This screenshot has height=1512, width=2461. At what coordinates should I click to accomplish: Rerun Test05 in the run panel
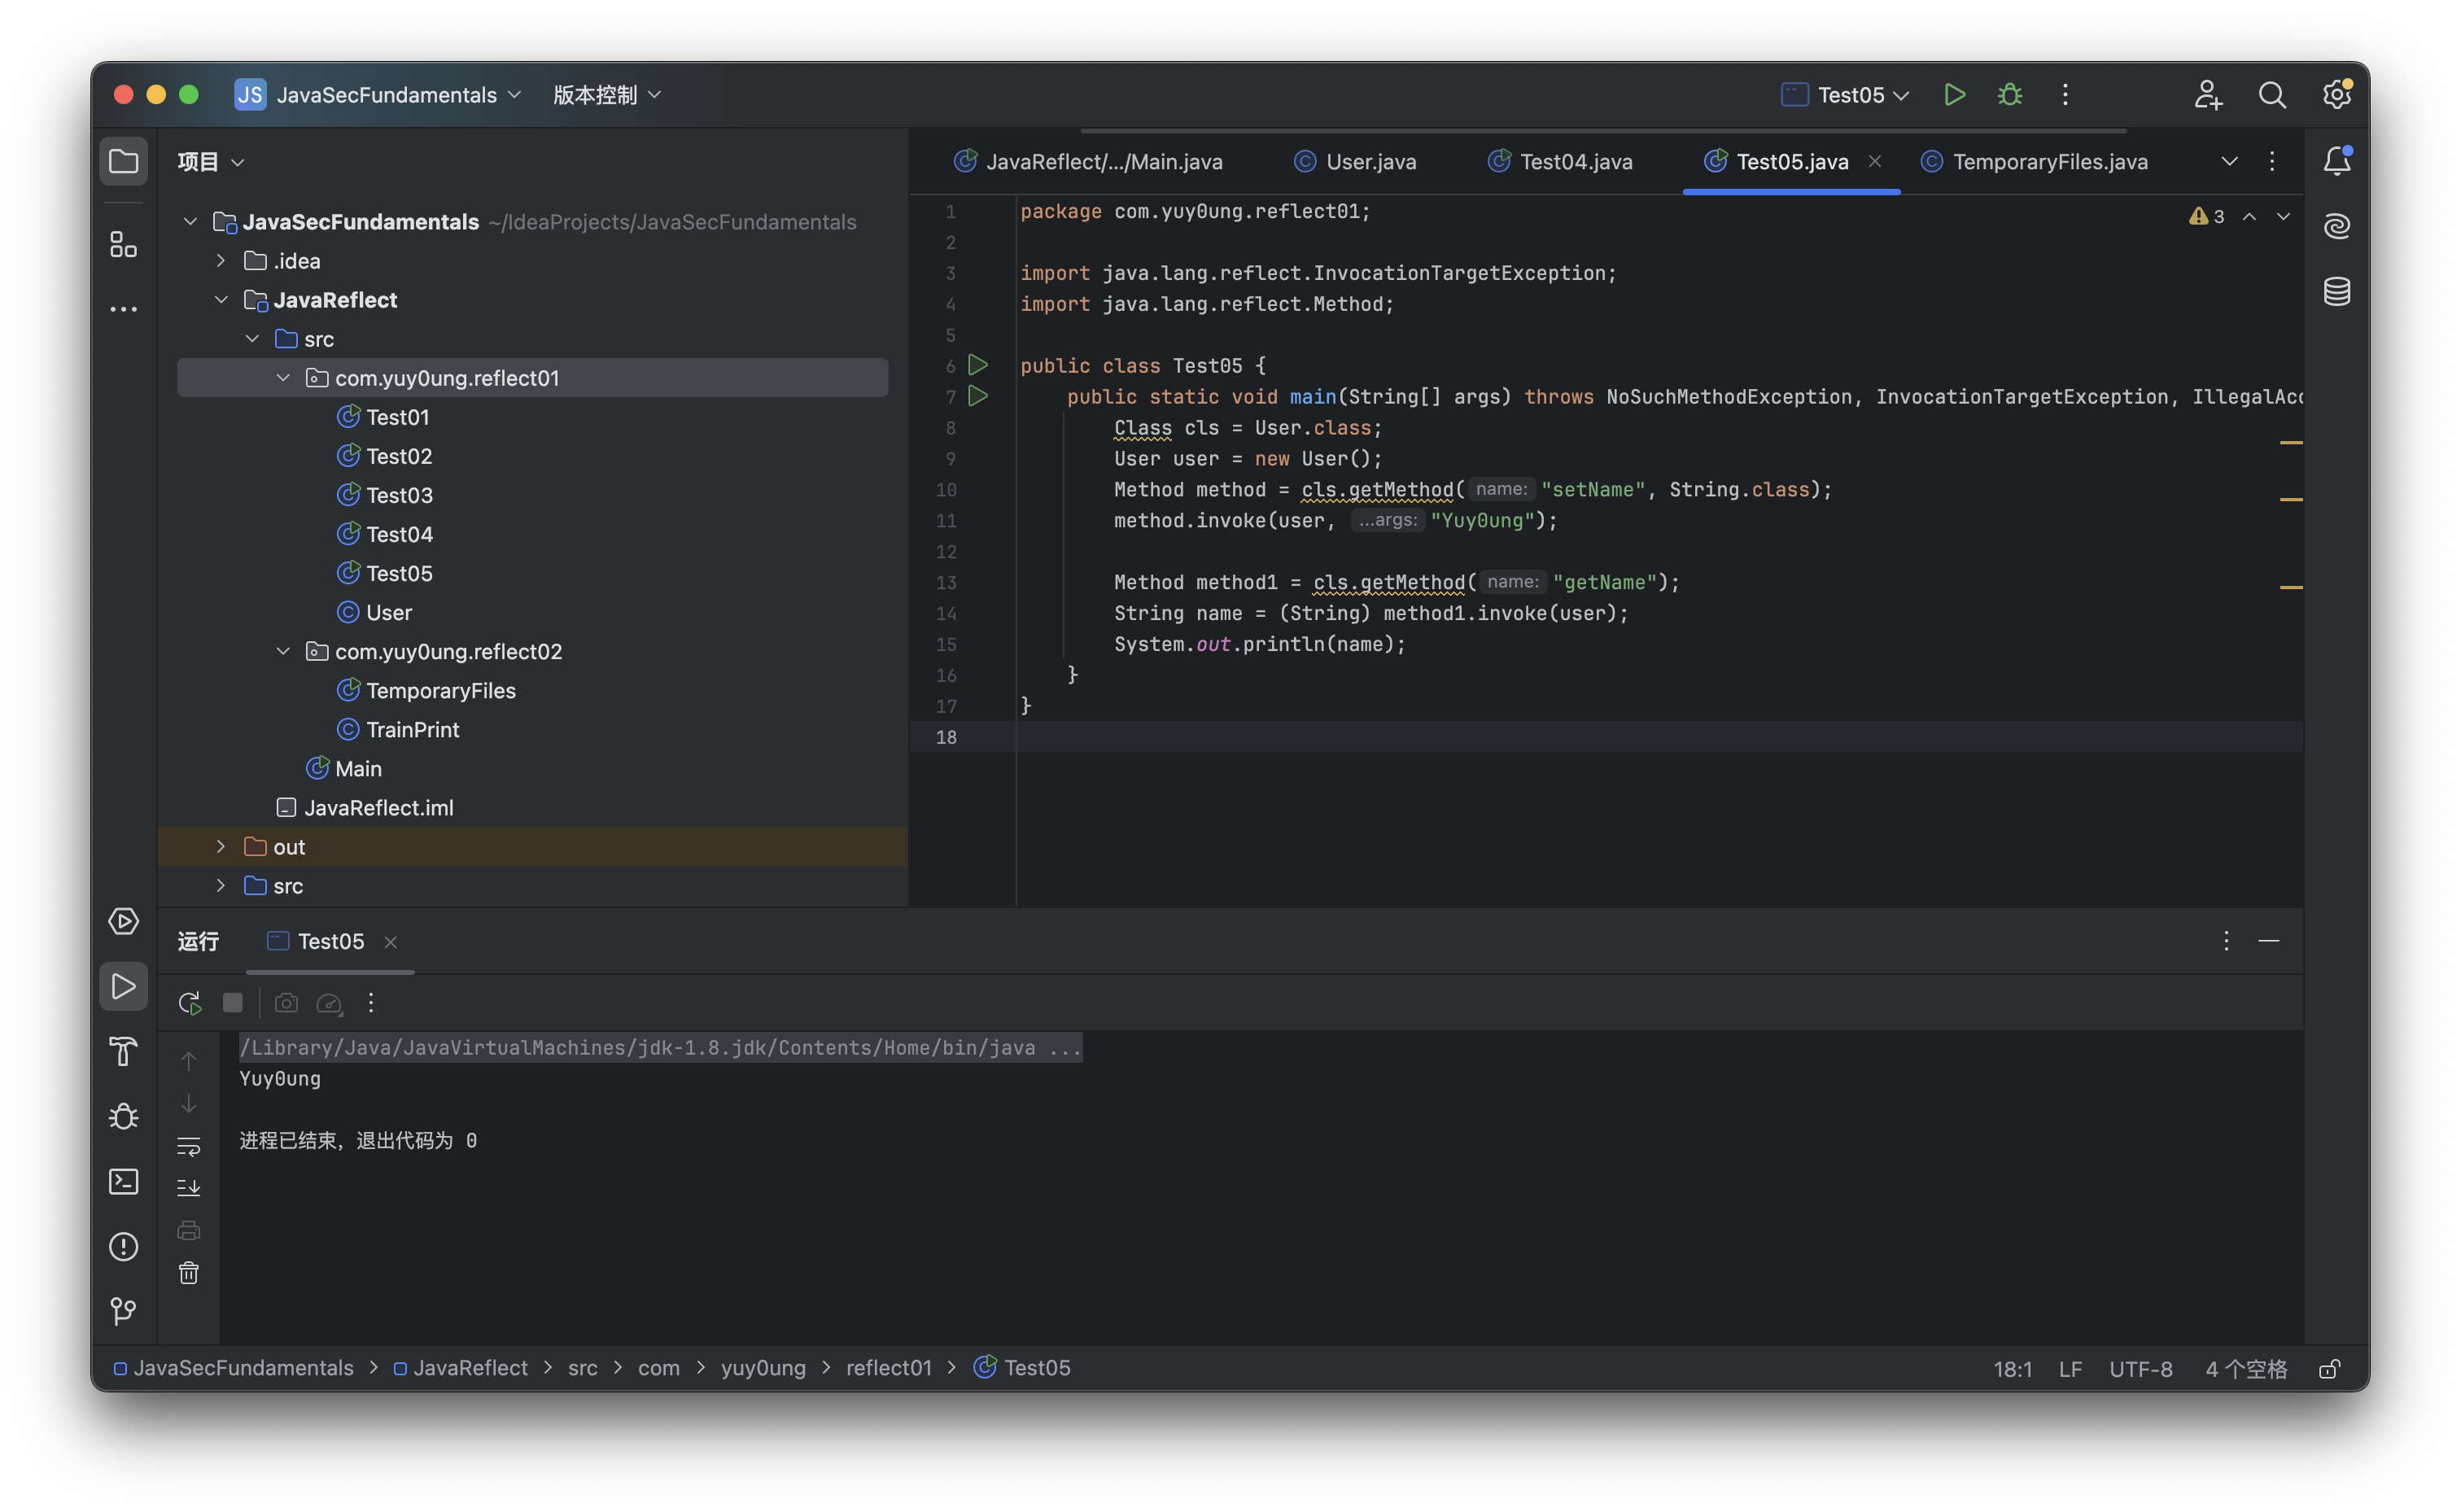coord(189,1003)
